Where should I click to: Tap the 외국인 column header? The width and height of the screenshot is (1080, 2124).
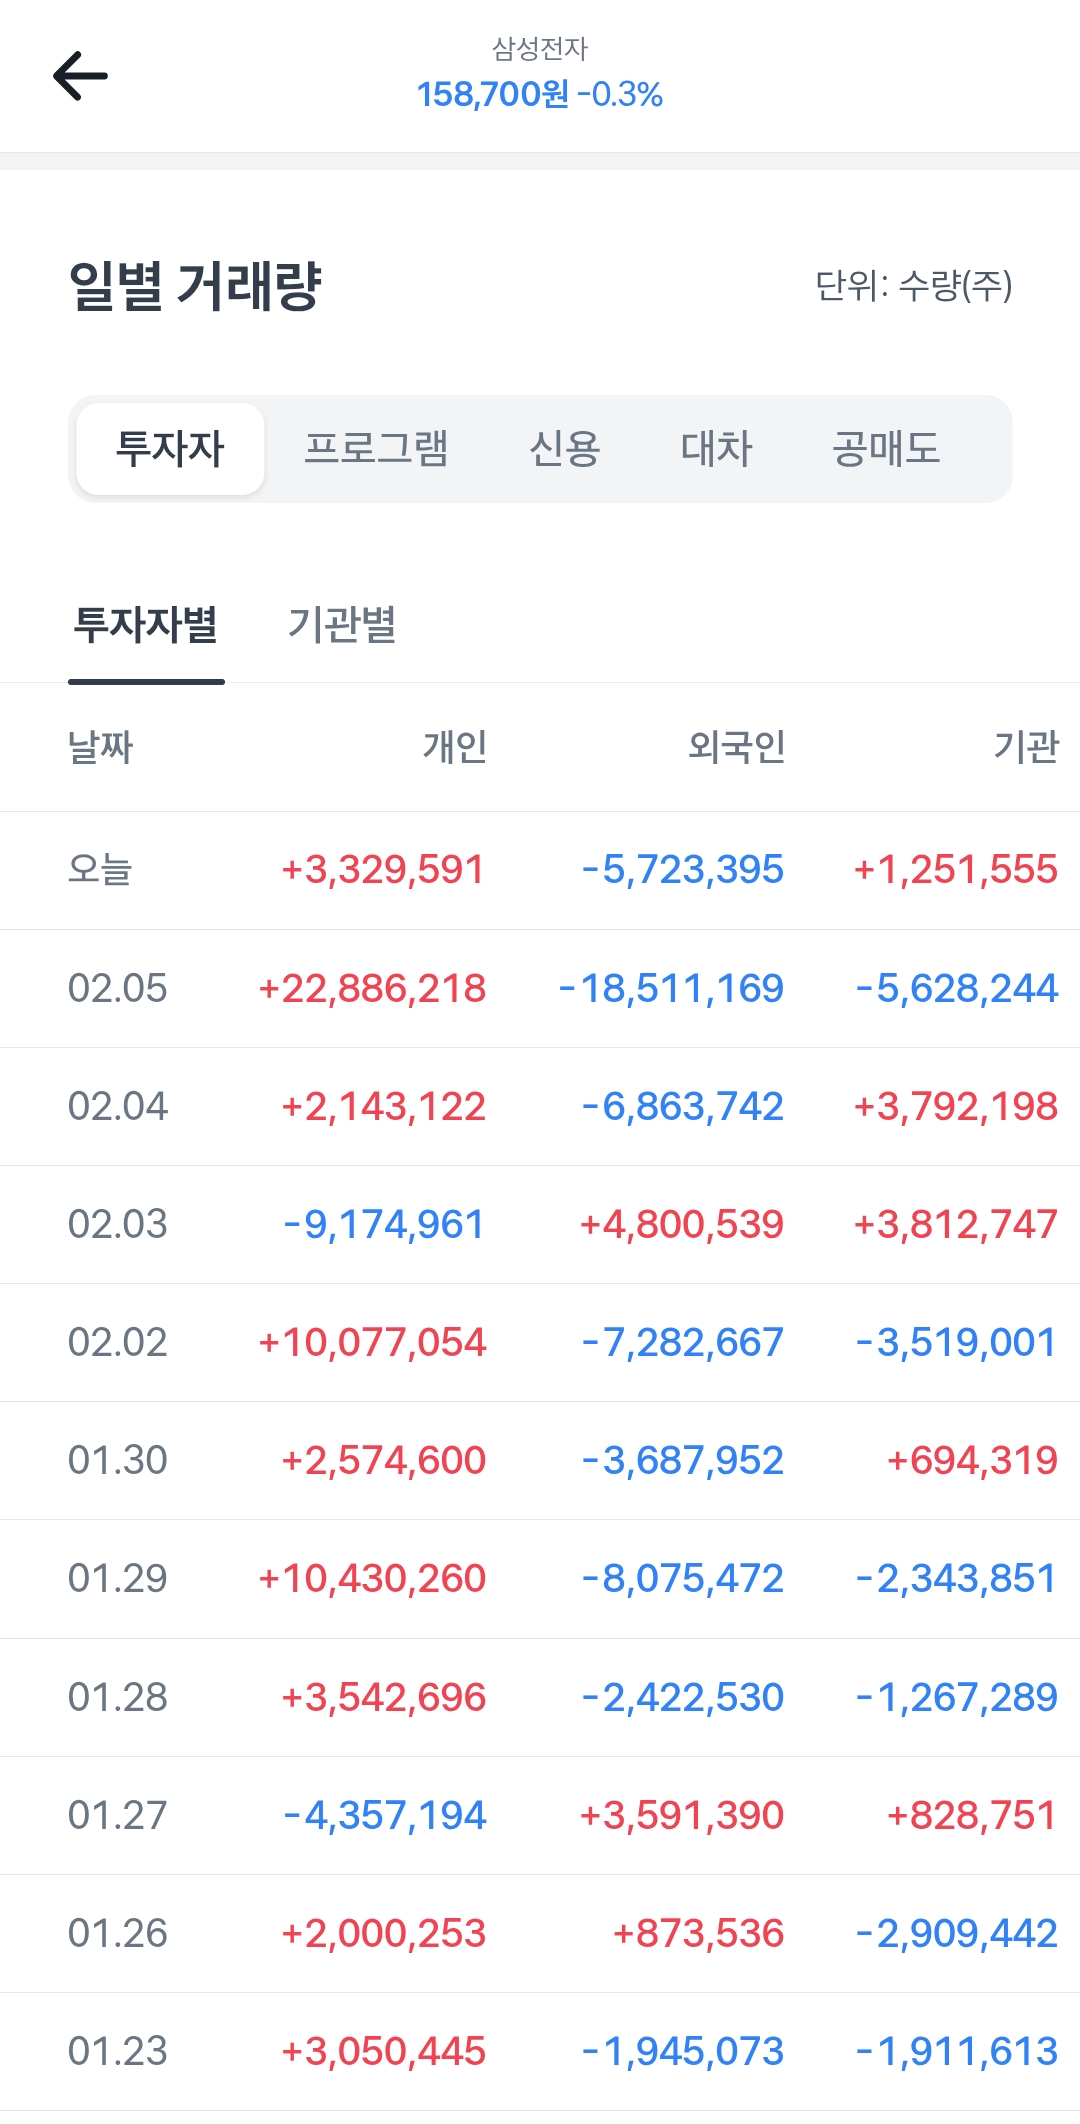tap(736, 747)
